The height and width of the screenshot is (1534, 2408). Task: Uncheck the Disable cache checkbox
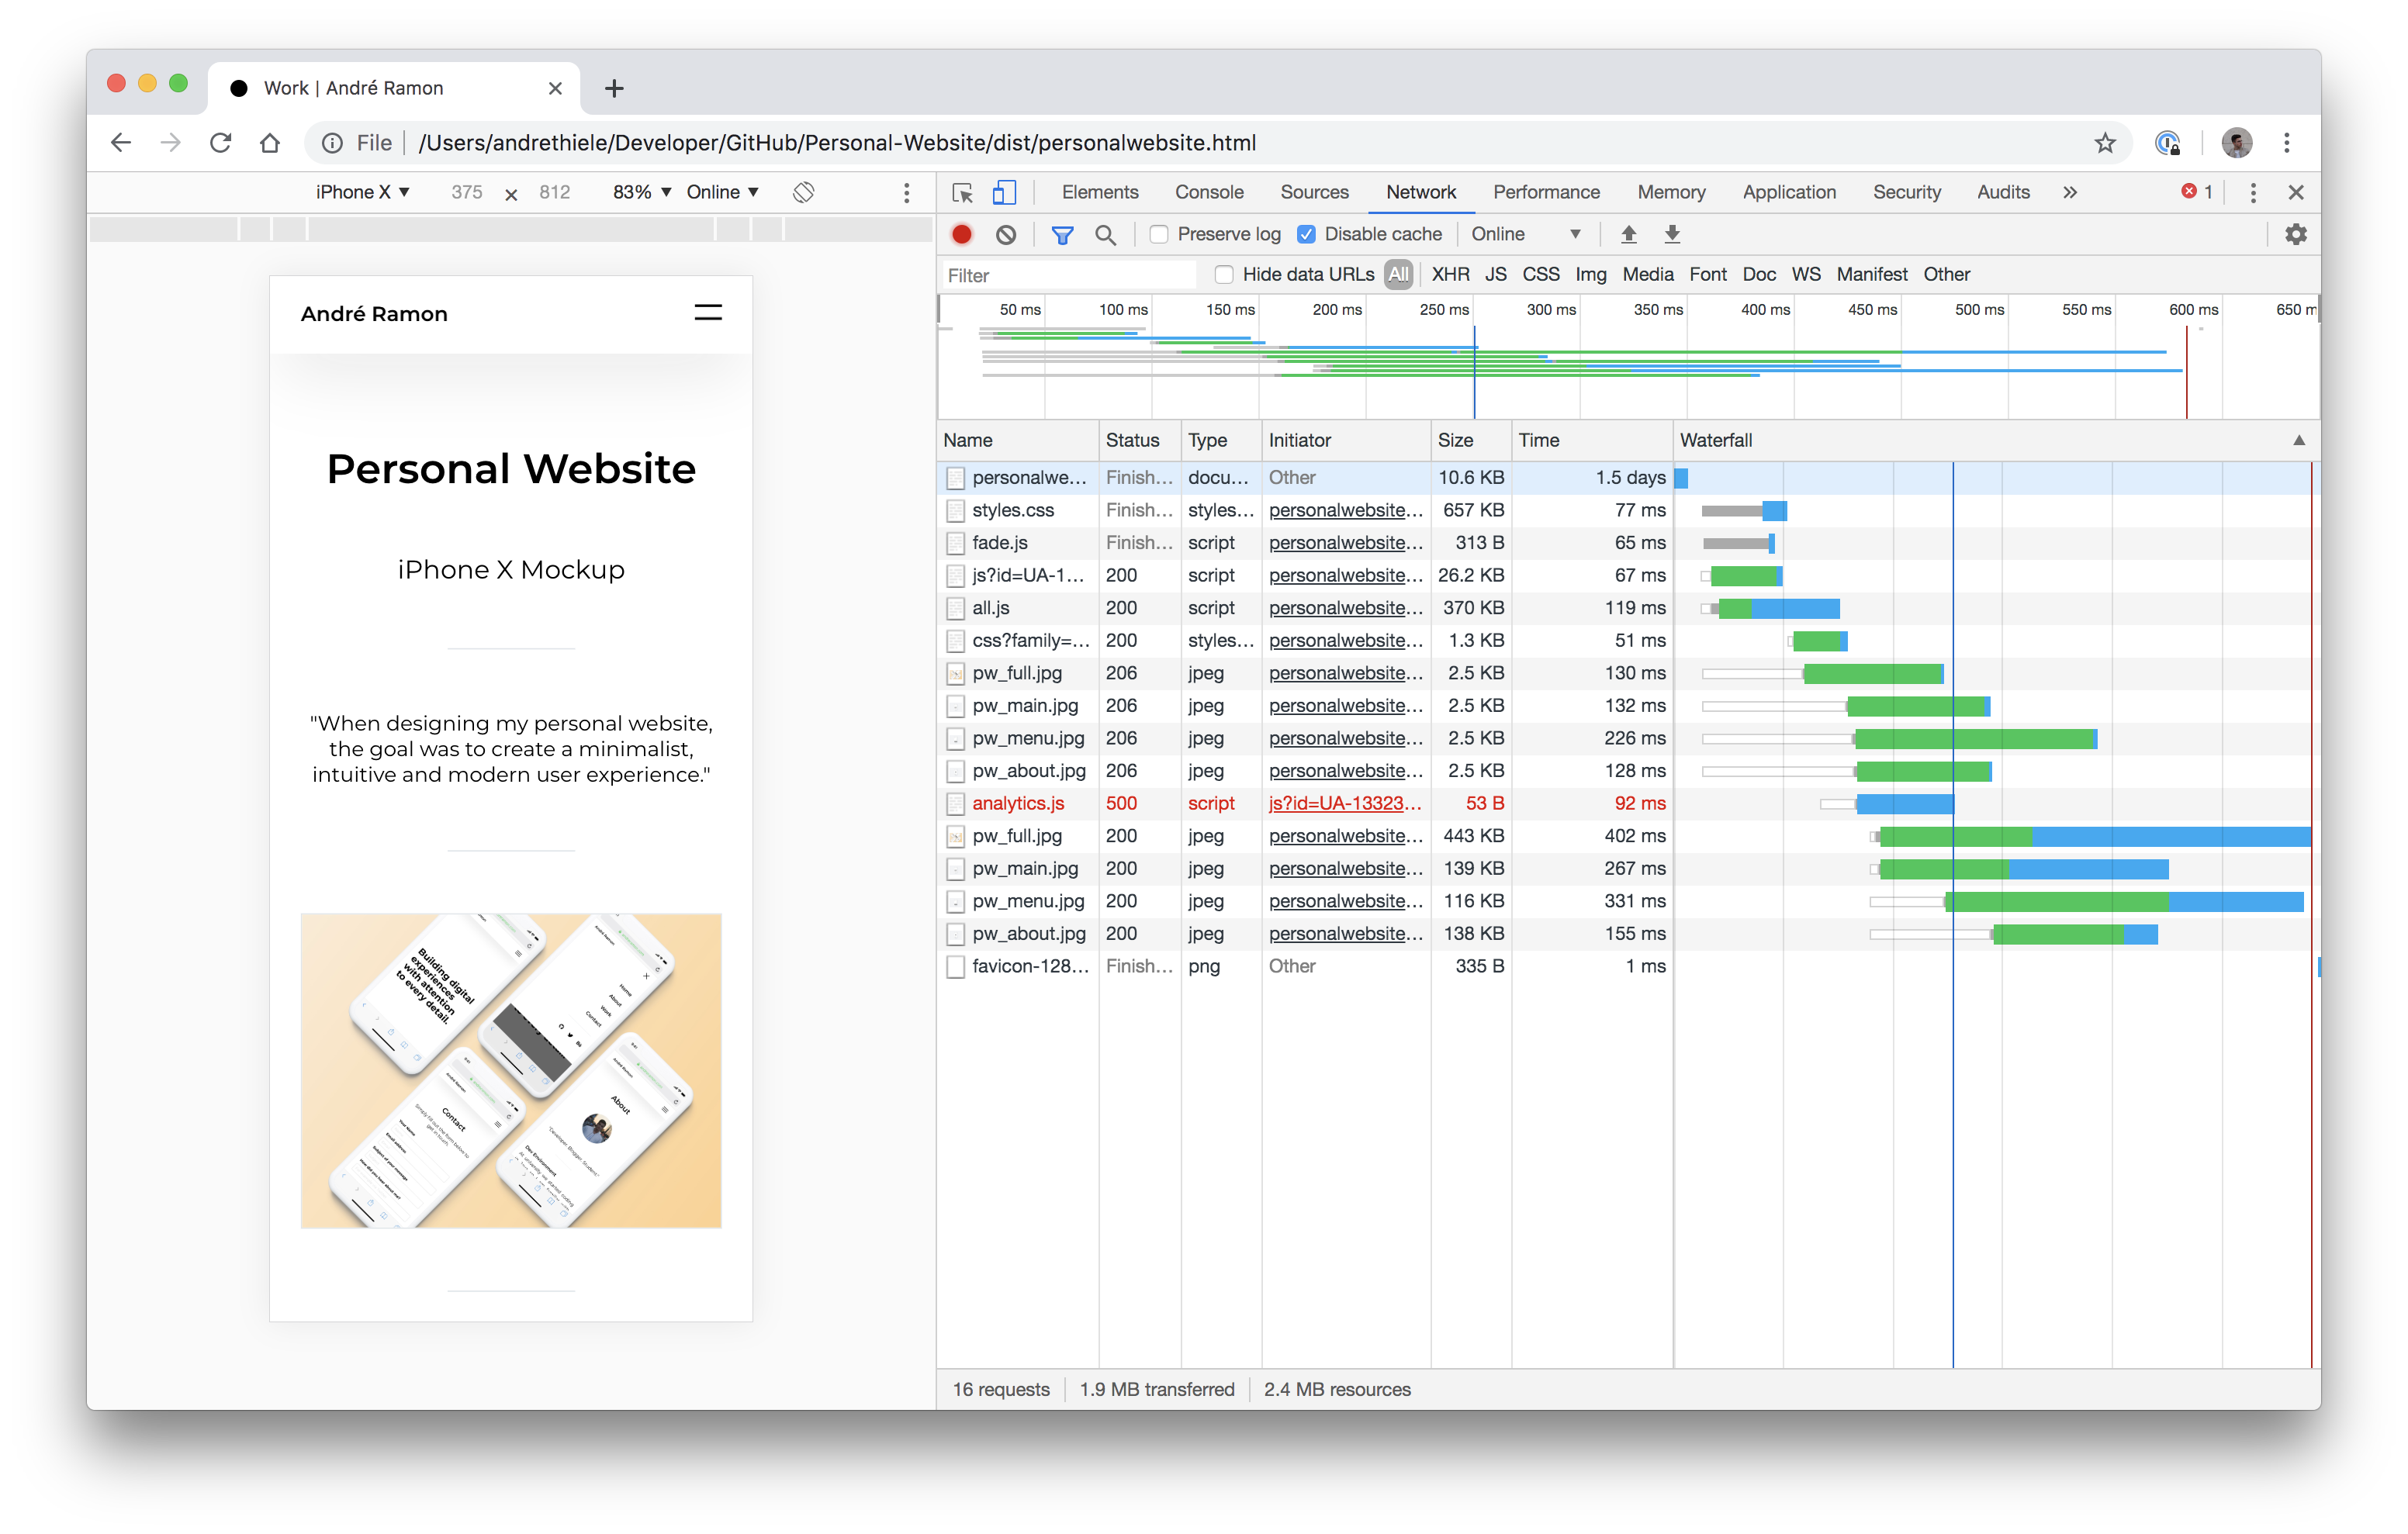(1306, 234)
